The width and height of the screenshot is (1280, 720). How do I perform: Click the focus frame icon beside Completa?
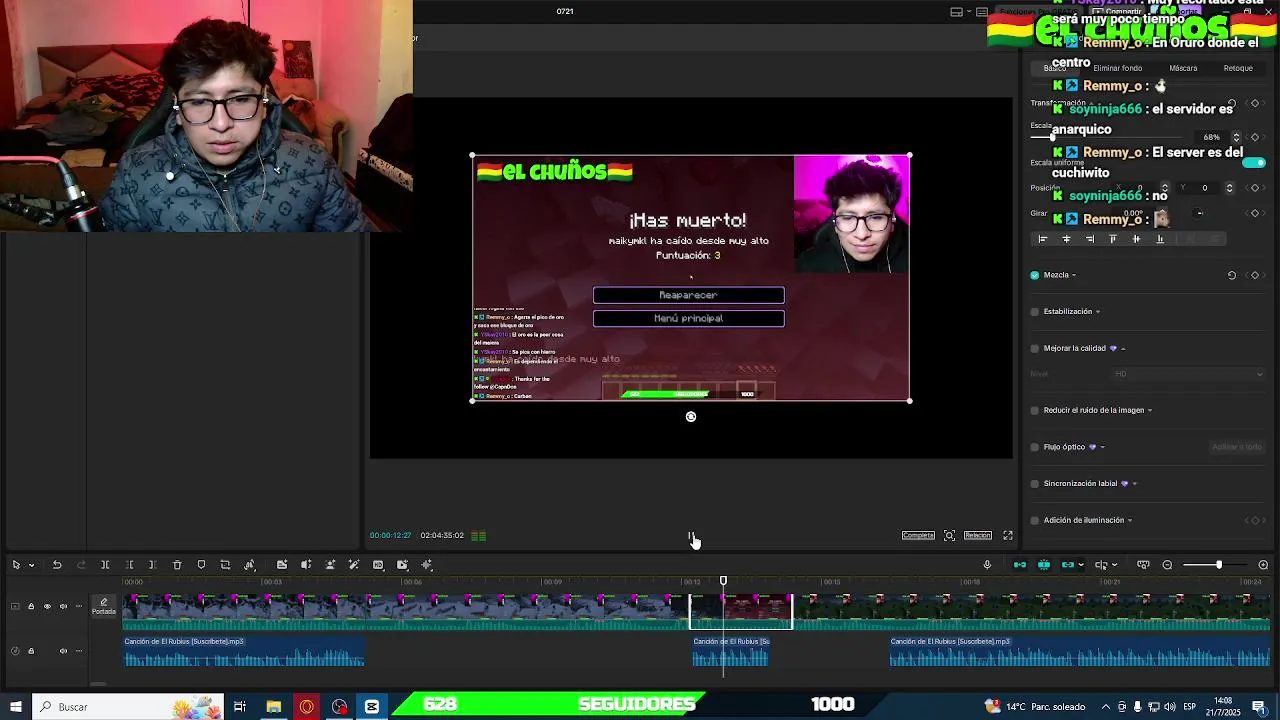(x=950, y=535)
